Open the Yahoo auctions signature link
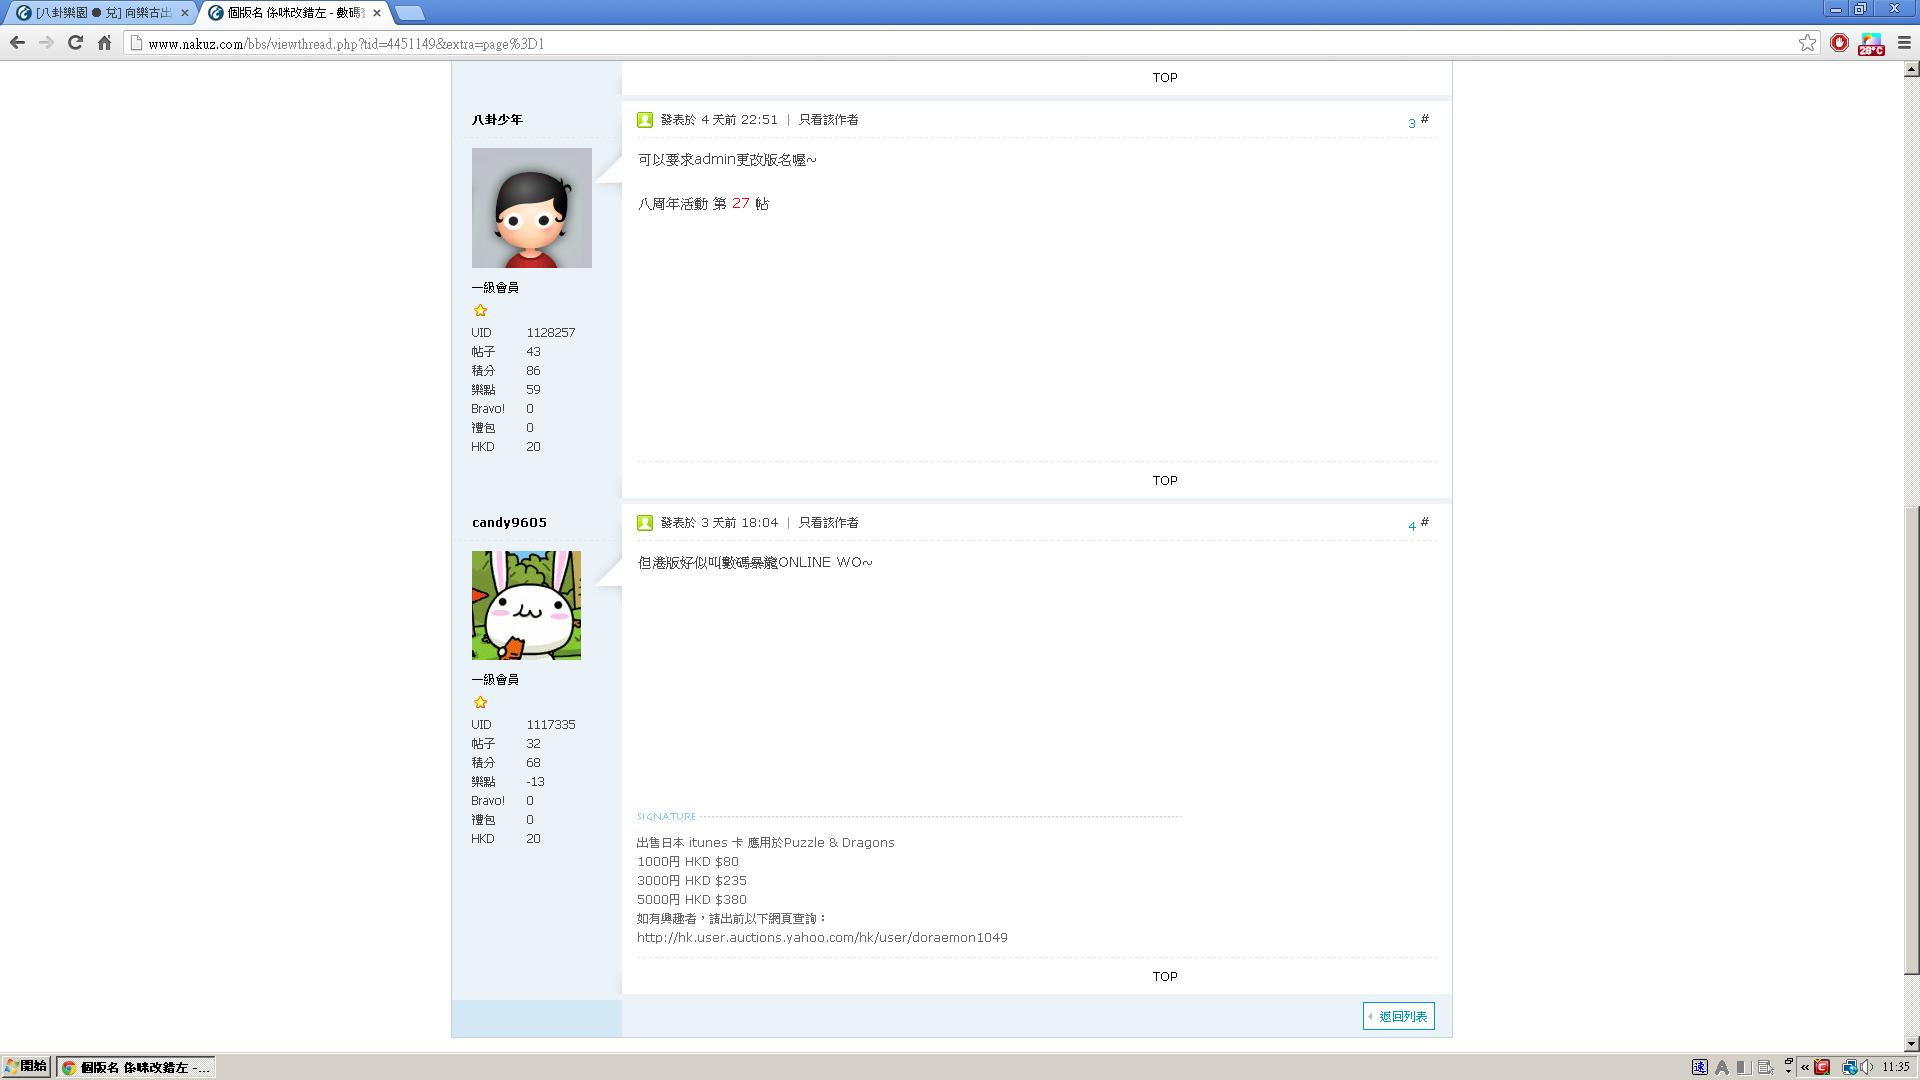Image resolution: width=1920 pixels, height=1080 pixels. point(822,938)
